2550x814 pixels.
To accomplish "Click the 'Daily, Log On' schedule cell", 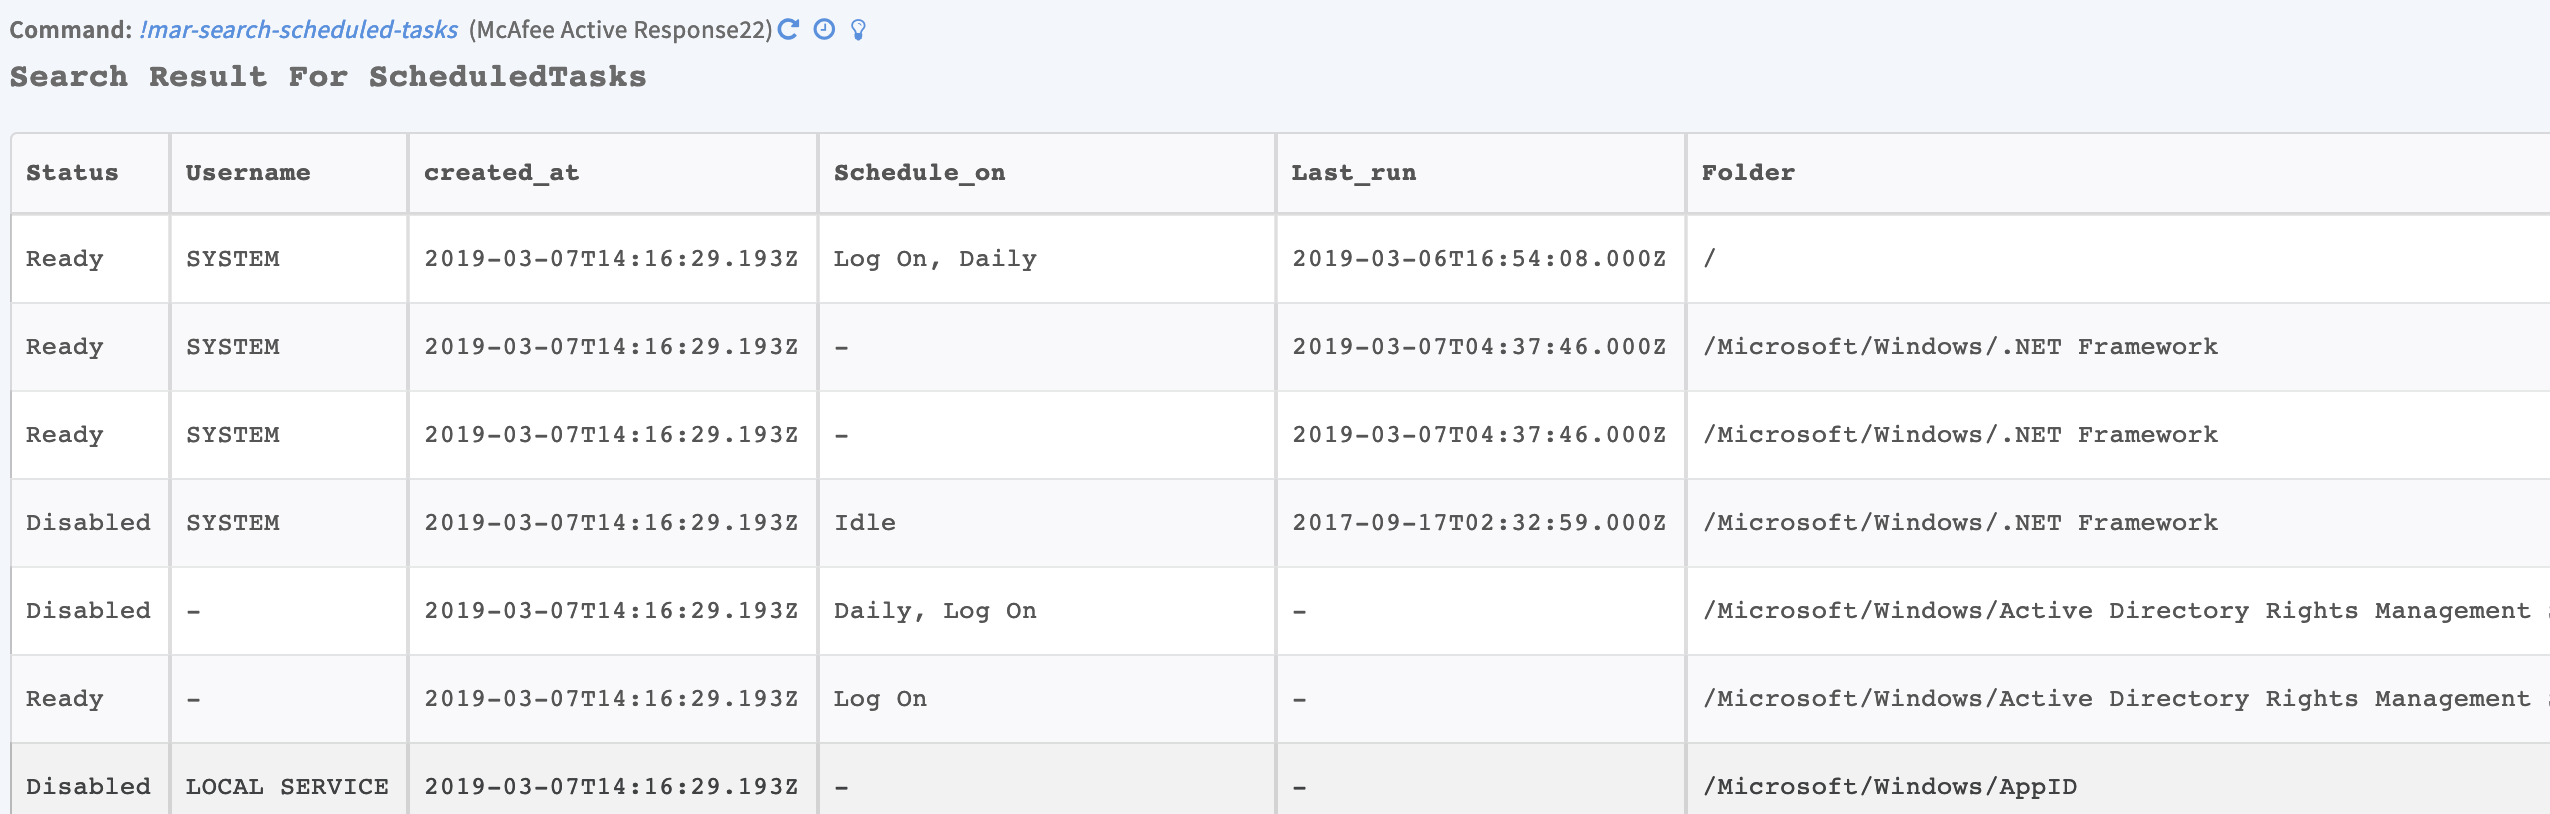I will (935, 611).
